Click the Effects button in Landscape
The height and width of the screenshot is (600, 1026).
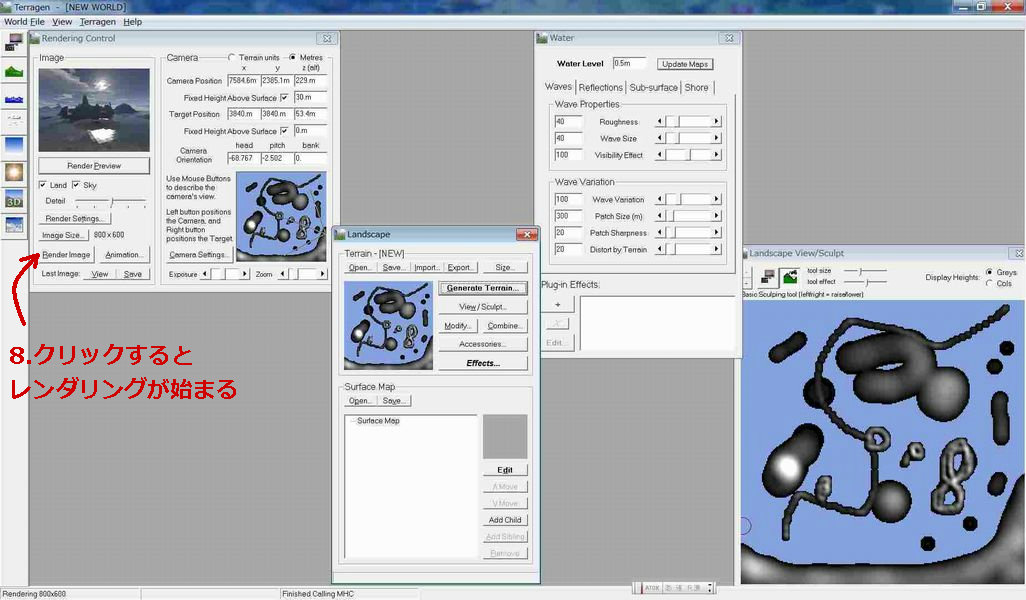tap(483, 363)
